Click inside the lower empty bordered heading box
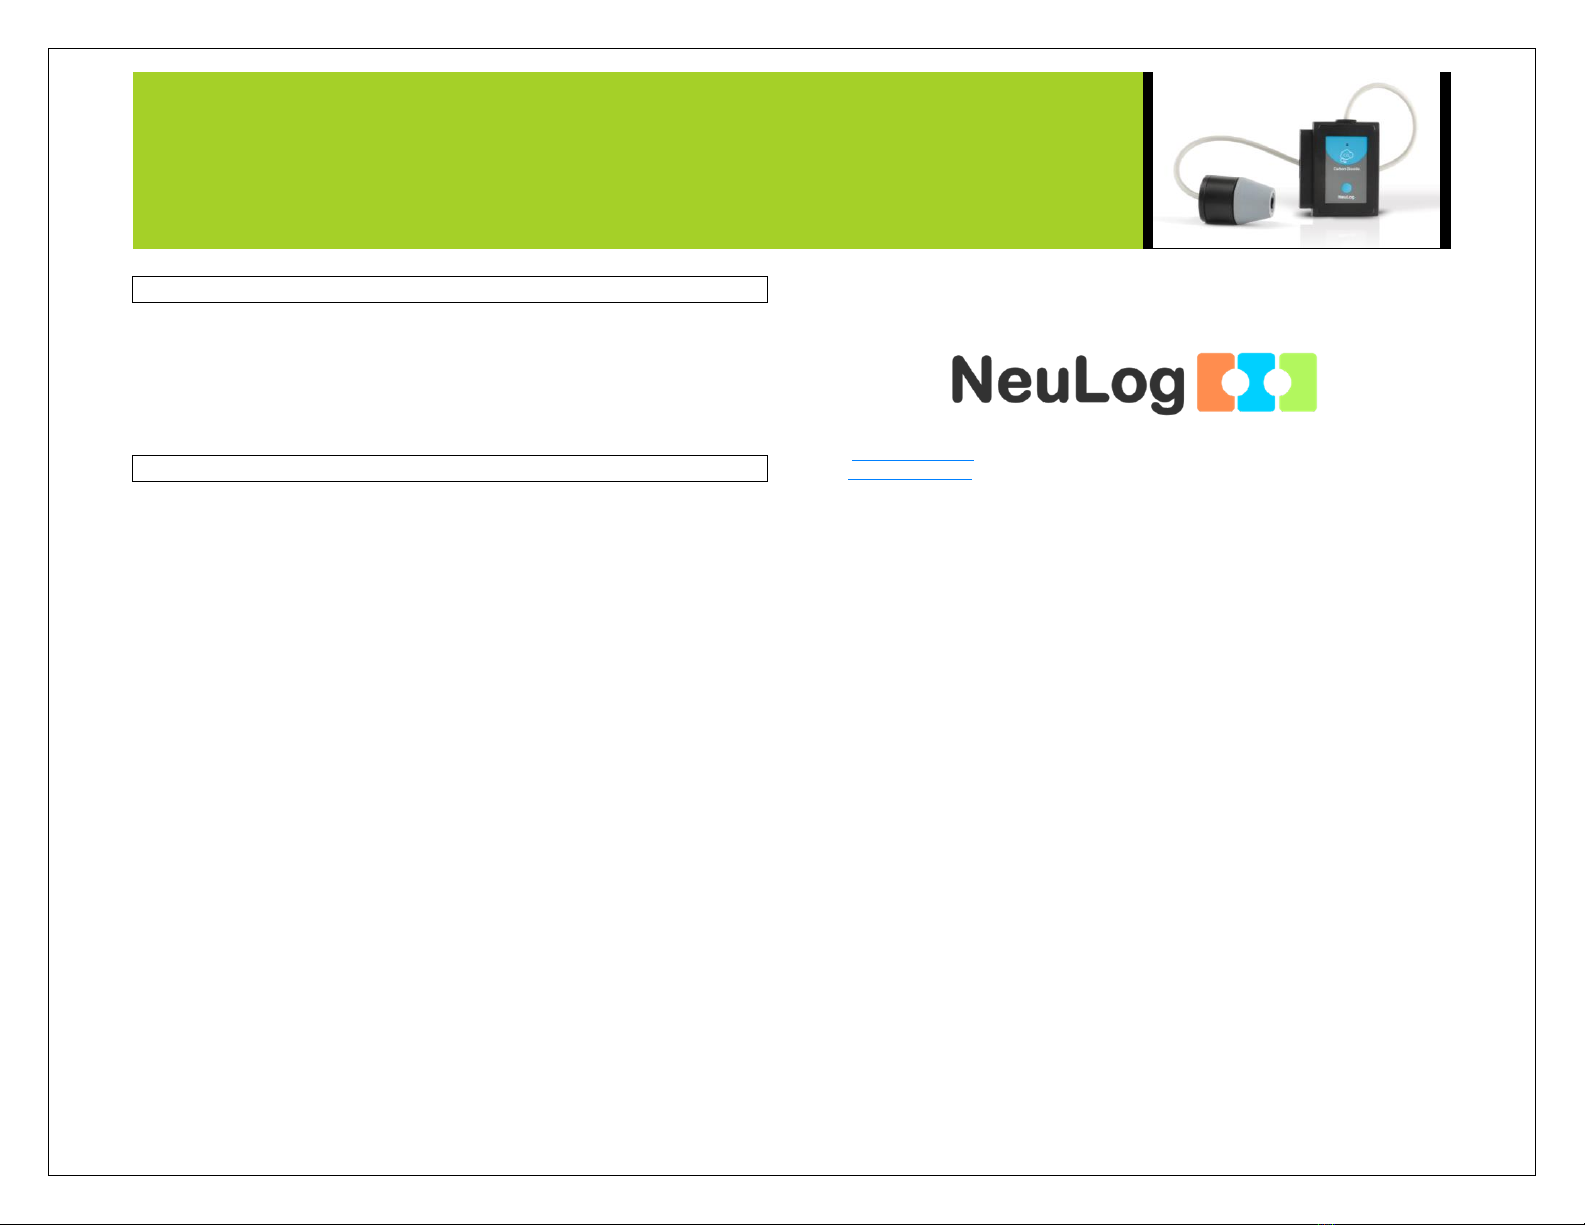The height and width of the screenshot is (1225, 1585). point(450,469)
